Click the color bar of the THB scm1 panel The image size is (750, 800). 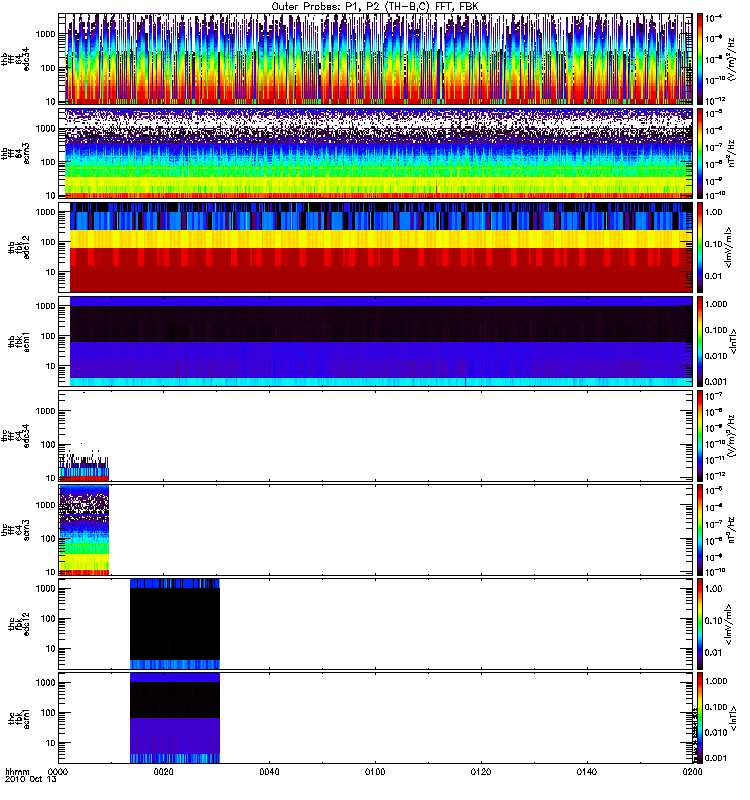click(x=701, y=341)
